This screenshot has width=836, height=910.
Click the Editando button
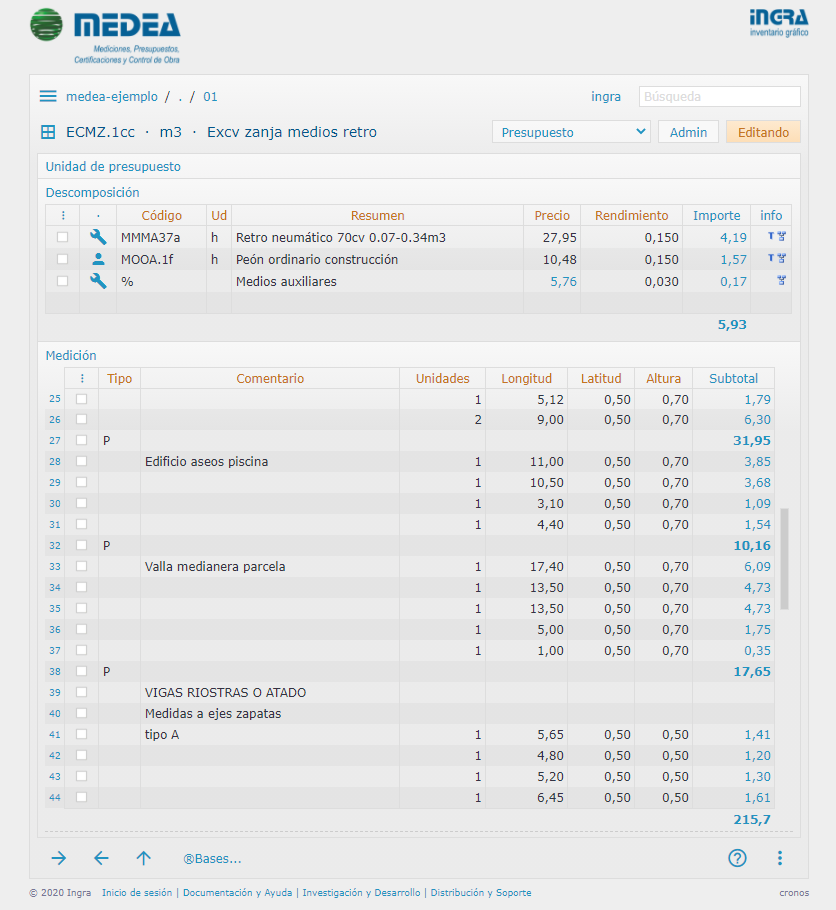(x=763, y=132)
